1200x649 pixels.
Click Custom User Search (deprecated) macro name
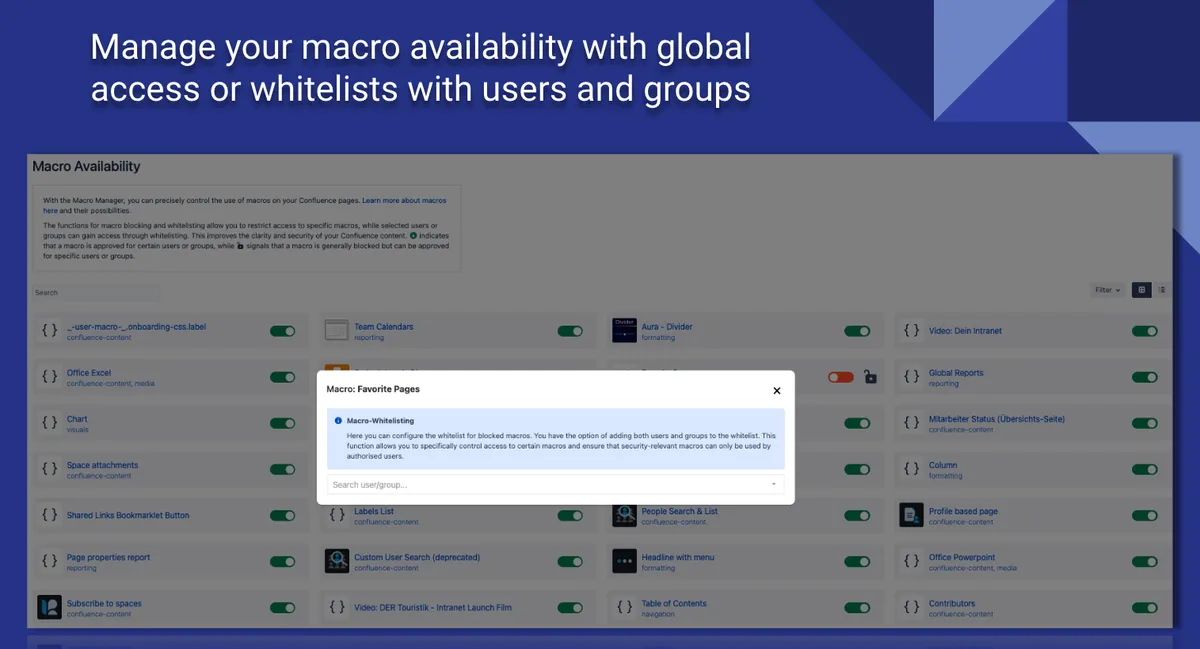point(417,557)
